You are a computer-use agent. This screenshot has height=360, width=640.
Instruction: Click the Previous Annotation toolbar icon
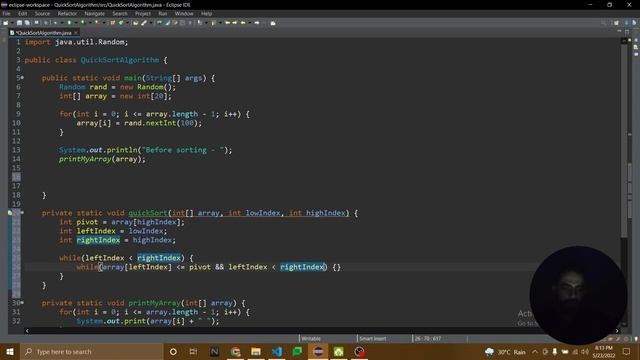(x=213, y=23)
